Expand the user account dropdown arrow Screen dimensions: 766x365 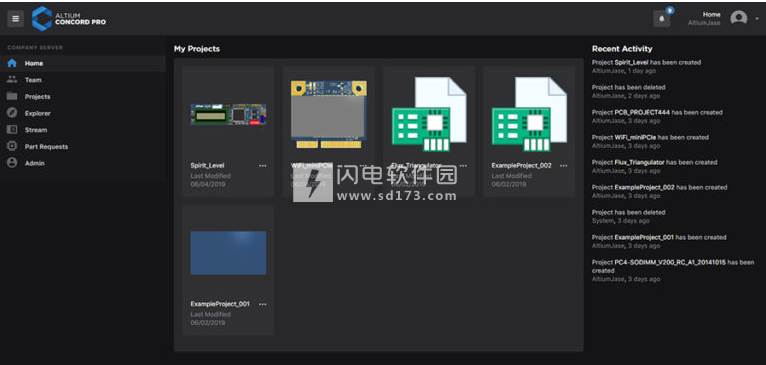[x=758, y=19]
